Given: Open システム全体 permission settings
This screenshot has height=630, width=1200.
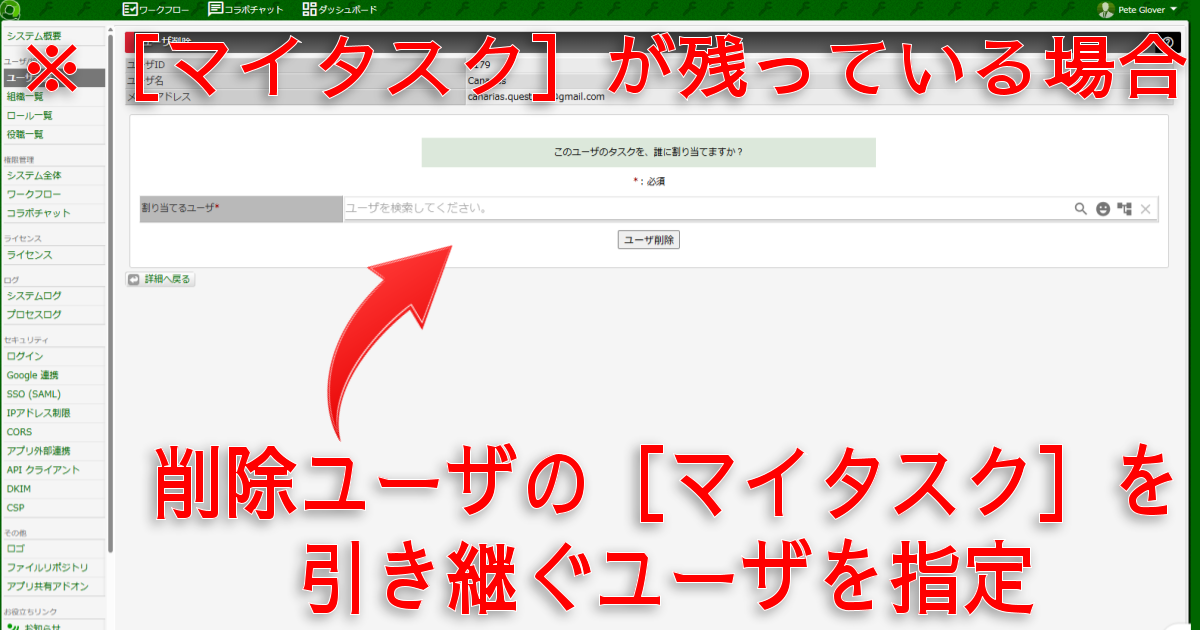Looking at the screenshot, I should pos(53,176).
